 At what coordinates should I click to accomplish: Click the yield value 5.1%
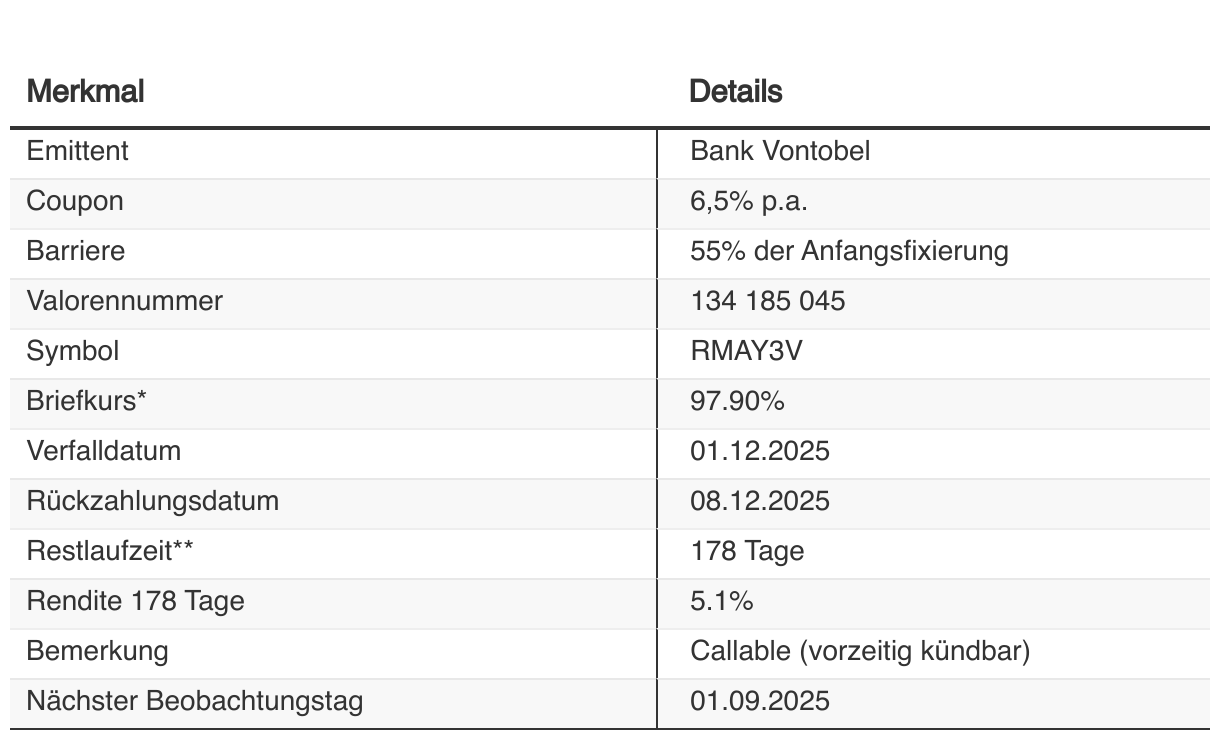coord(721,601)
